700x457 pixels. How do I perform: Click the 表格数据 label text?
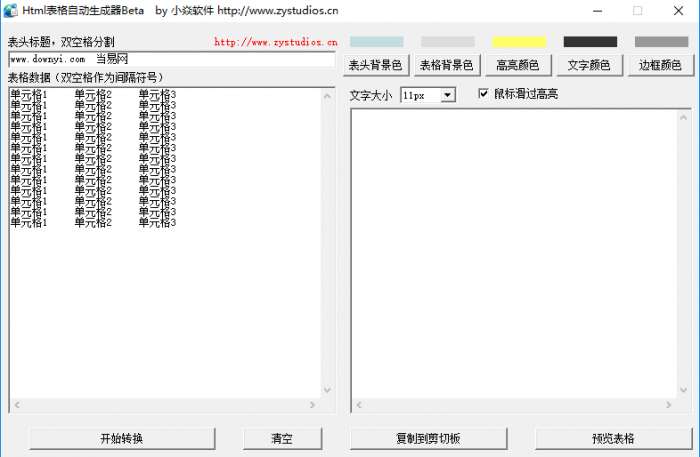85,78
